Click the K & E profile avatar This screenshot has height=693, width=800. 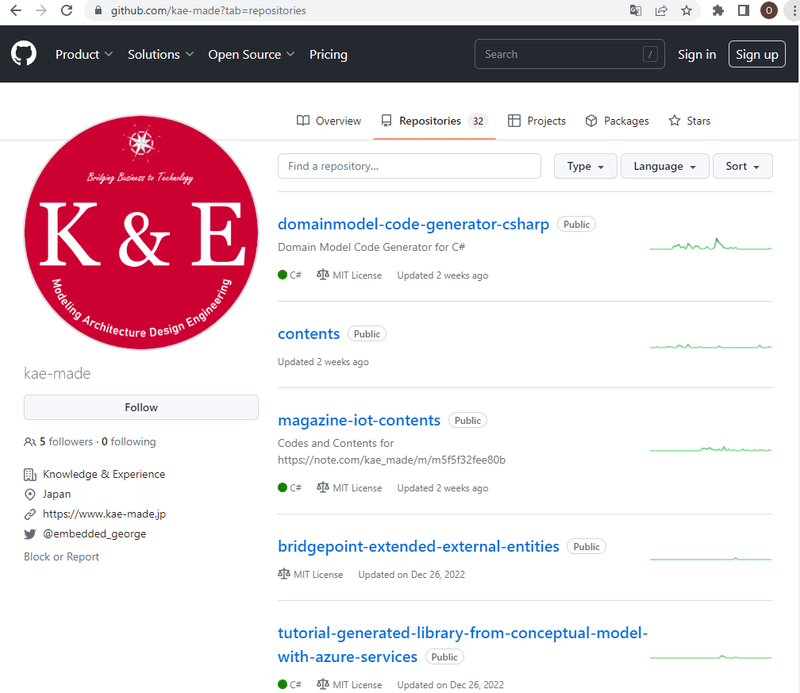coord(141,232)
